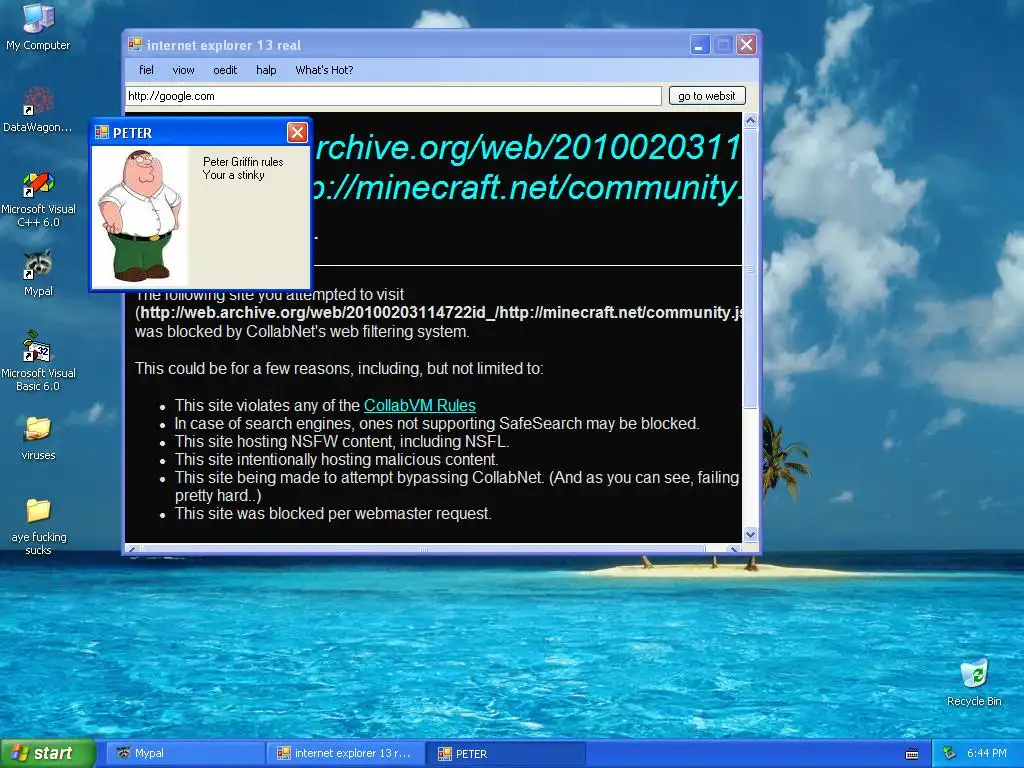Click the Peter Griffin picture

click(x=140, y=216)
